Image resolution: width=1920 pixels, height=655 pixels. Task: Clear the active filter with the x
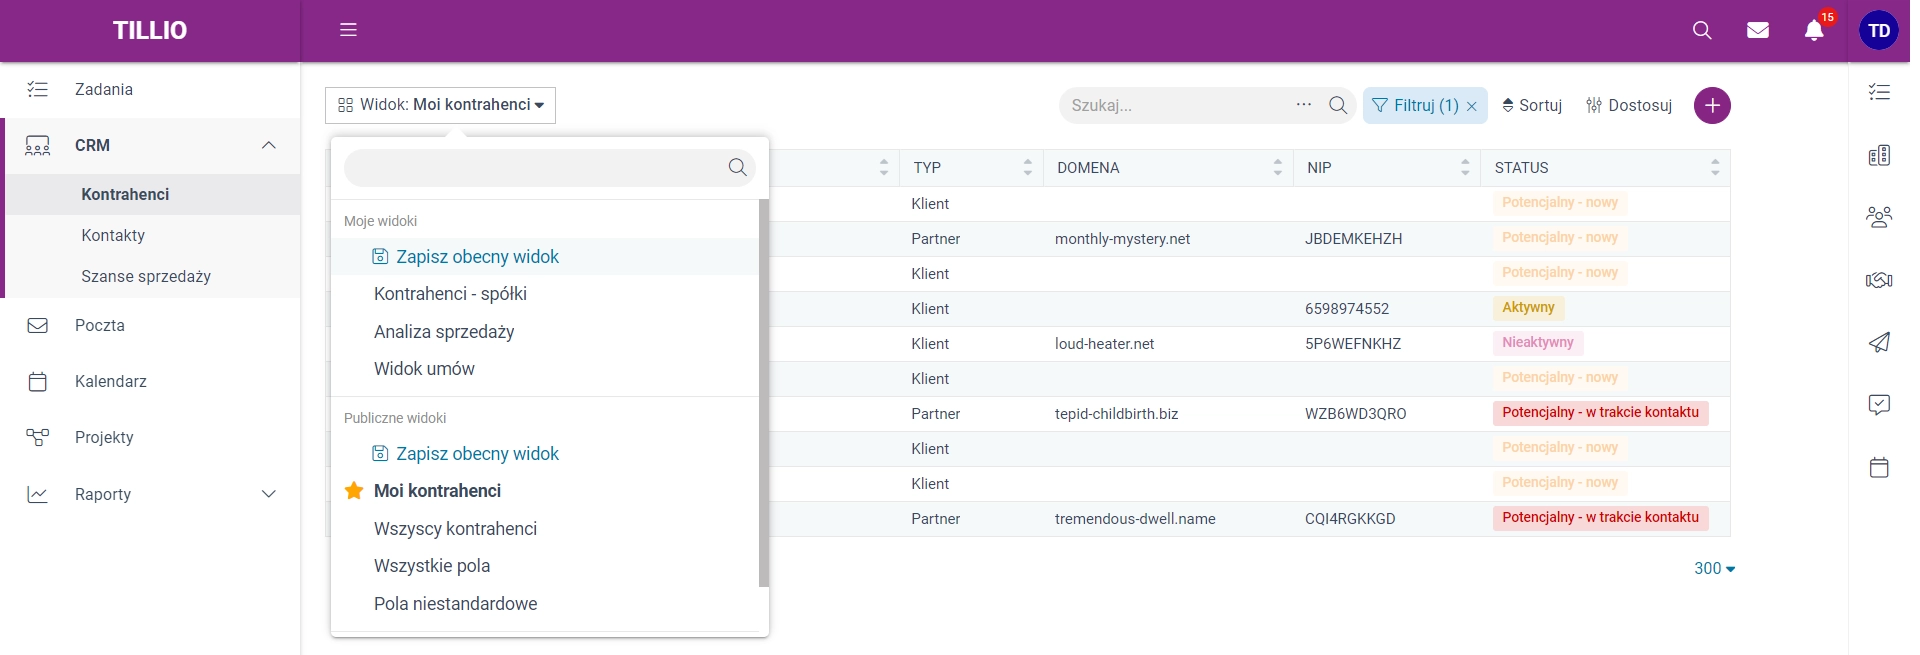pyautogui.click(x=1472, y=106)
